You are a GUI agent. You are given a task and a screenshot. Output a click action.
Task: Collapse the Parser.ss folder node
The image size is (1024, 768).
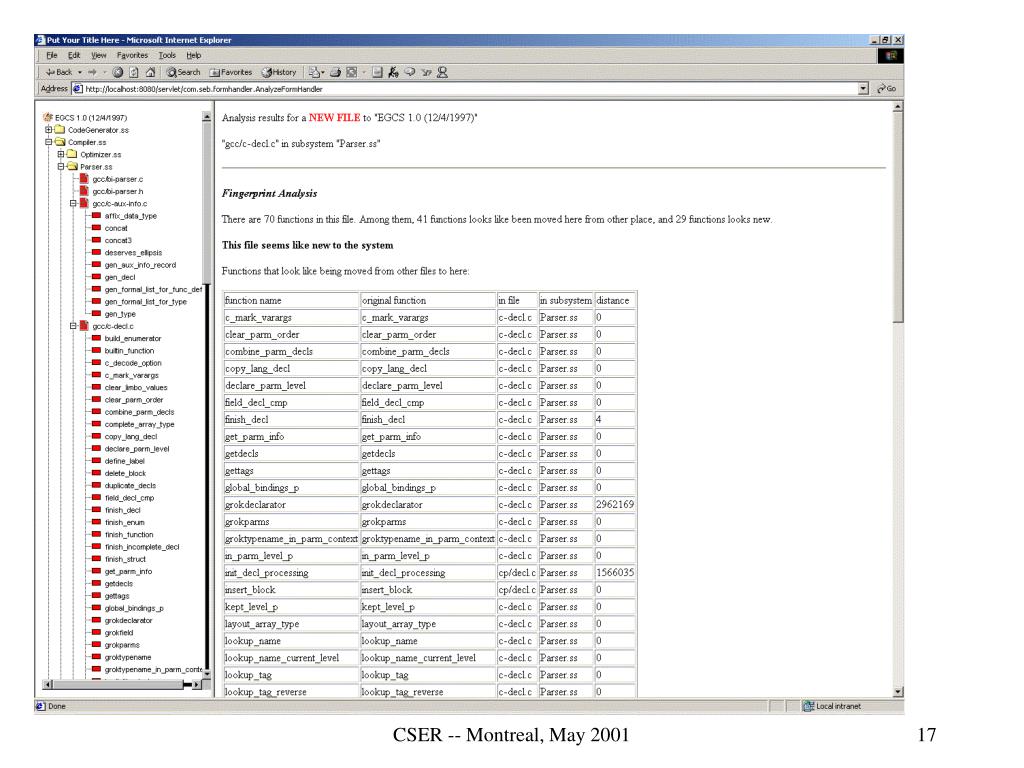(61, 167)
